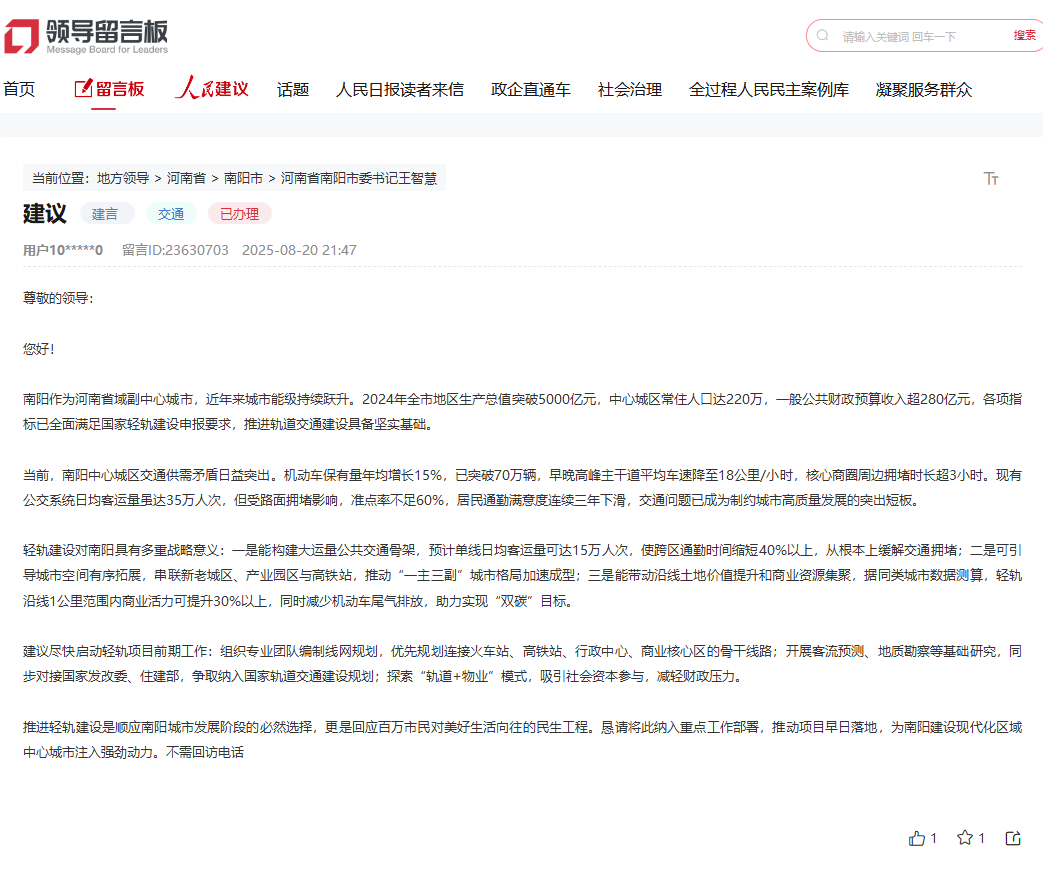The width and height of the screenshot is (1043, 875).
Task: Open the 南阳市 breadcrumb link
Action: point(242,177)
